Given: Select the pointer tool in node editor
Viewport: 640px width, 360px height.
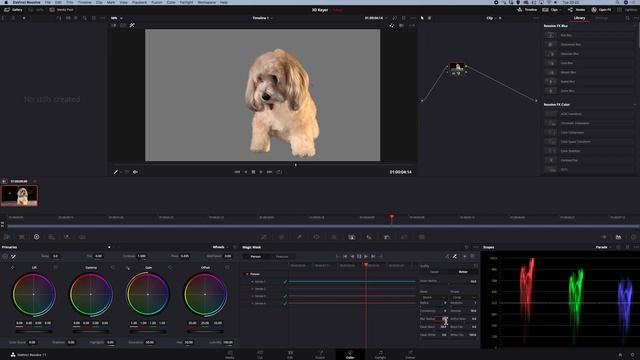Looking at the screenshot, I should click(422, 18).
